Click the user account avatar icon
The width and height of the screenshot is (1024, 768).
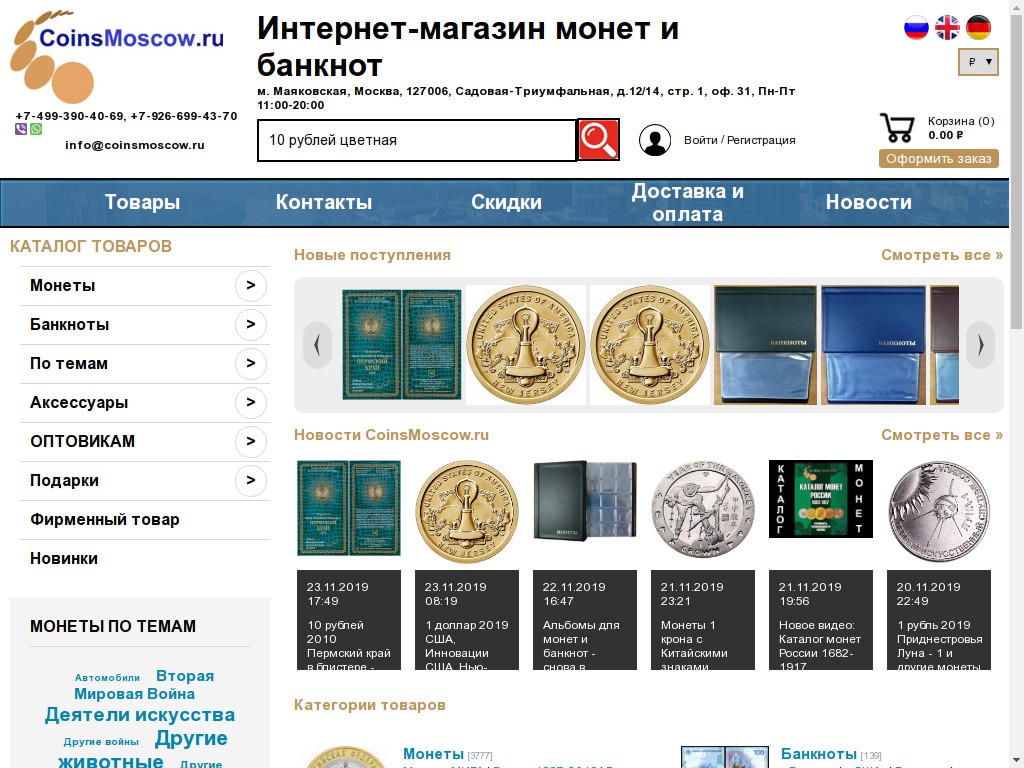pyautogui.click(x=655, y=140)
